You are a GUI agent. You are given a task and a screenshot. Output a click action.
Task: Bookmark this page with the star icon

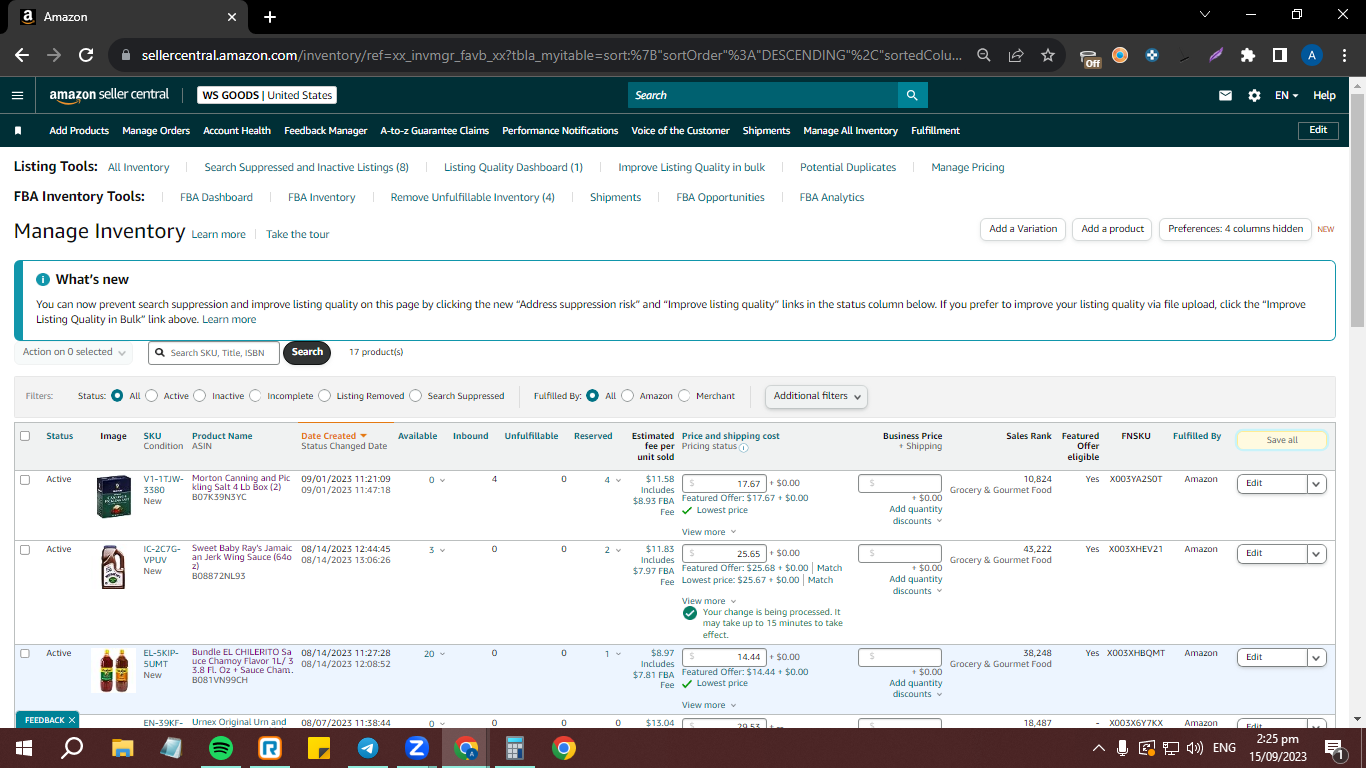pos(1047,55)
